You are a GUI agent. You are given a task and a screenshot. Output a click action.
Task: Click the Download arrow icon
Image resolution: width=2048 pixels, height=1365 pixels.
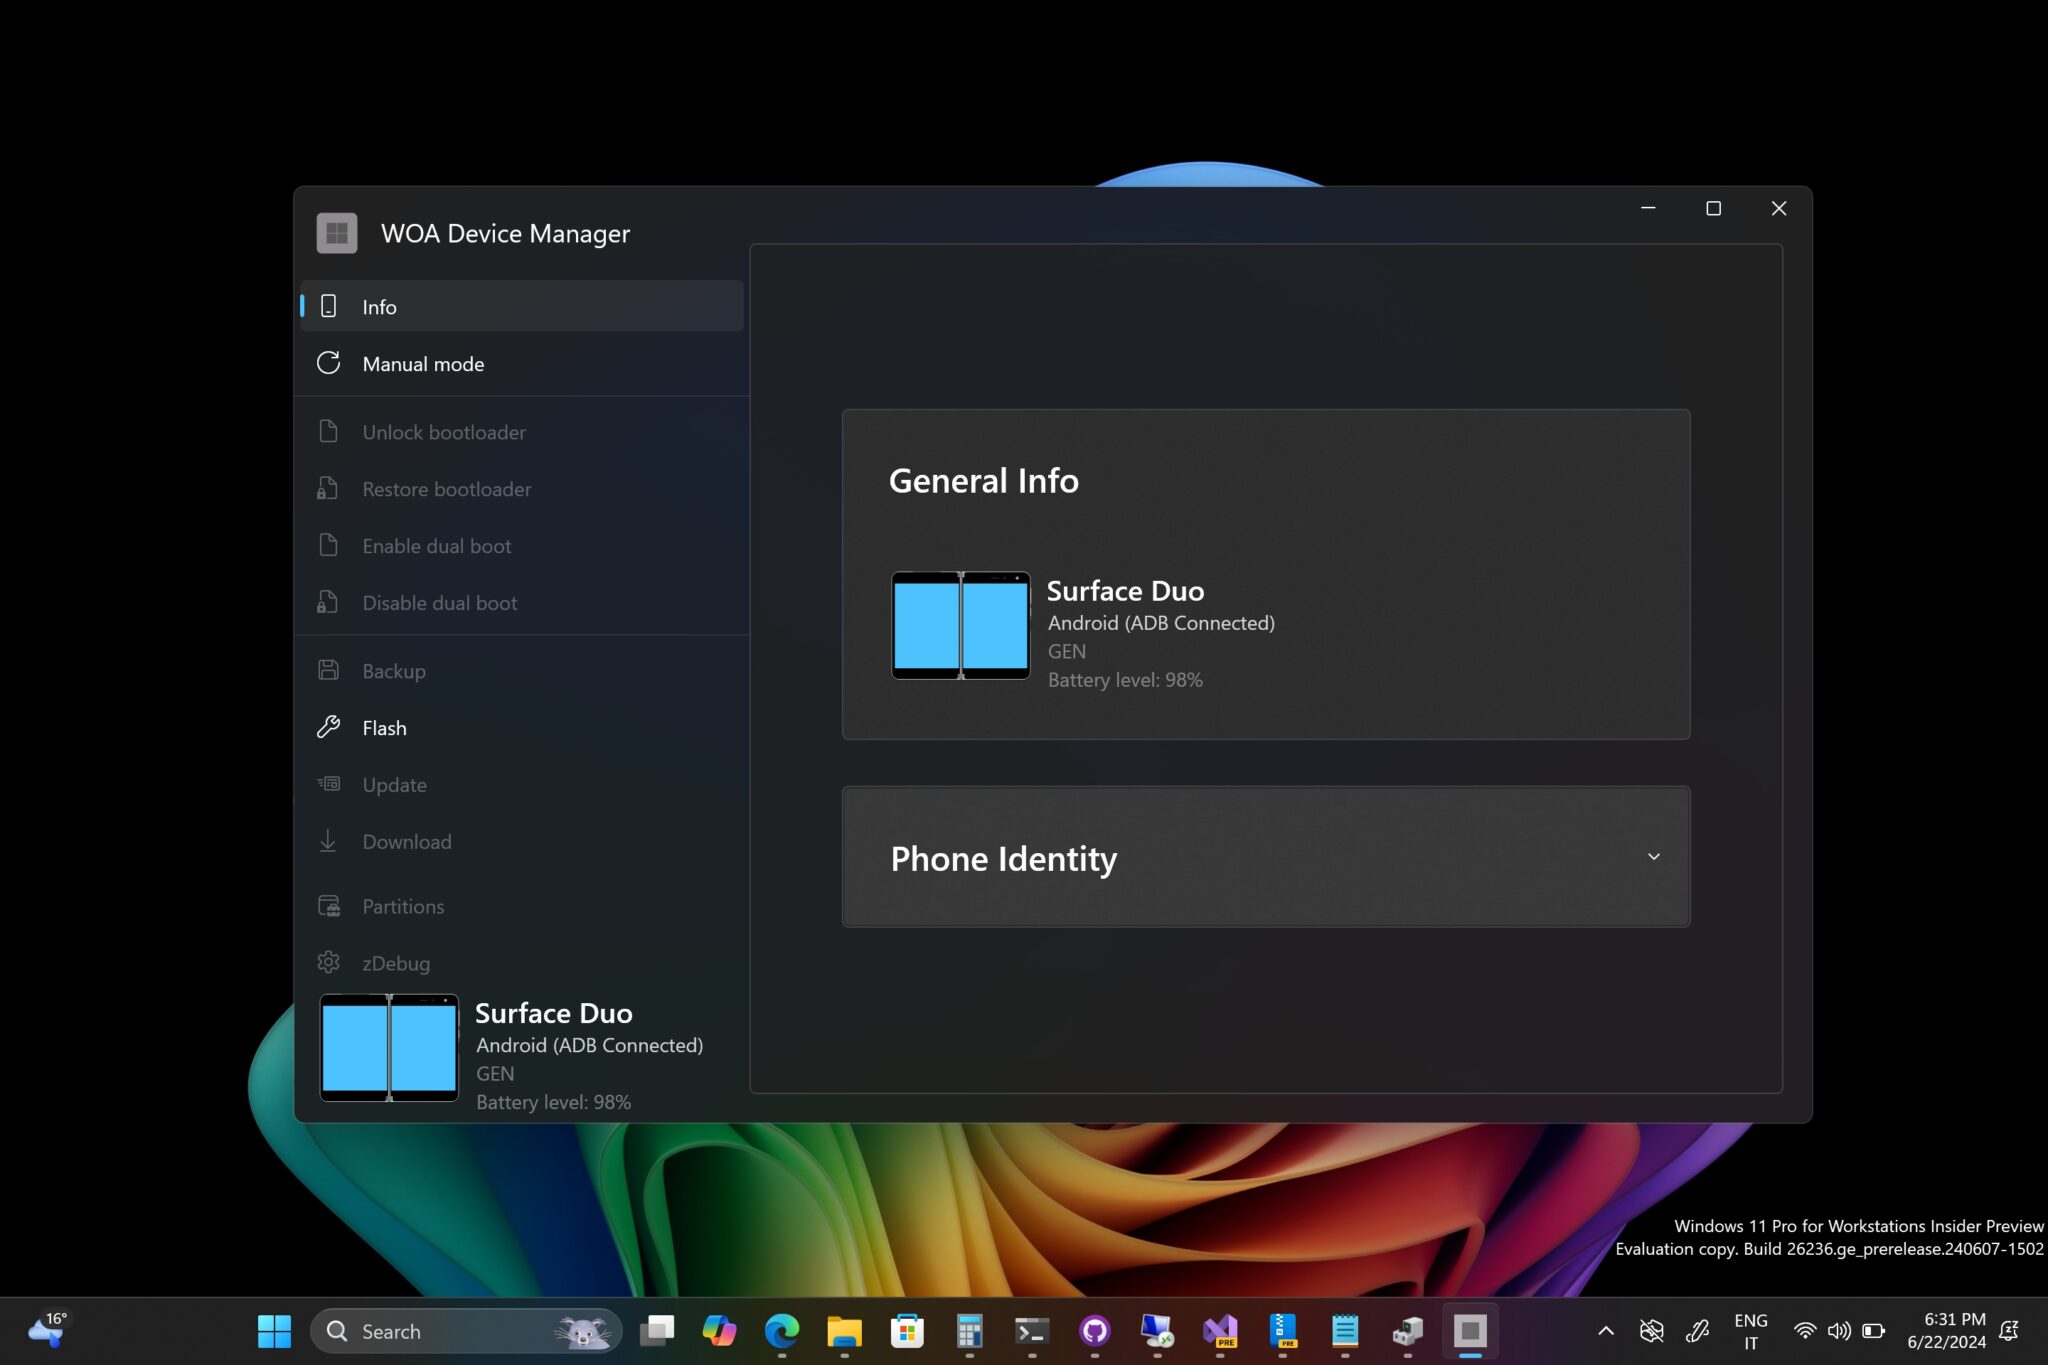329,841
